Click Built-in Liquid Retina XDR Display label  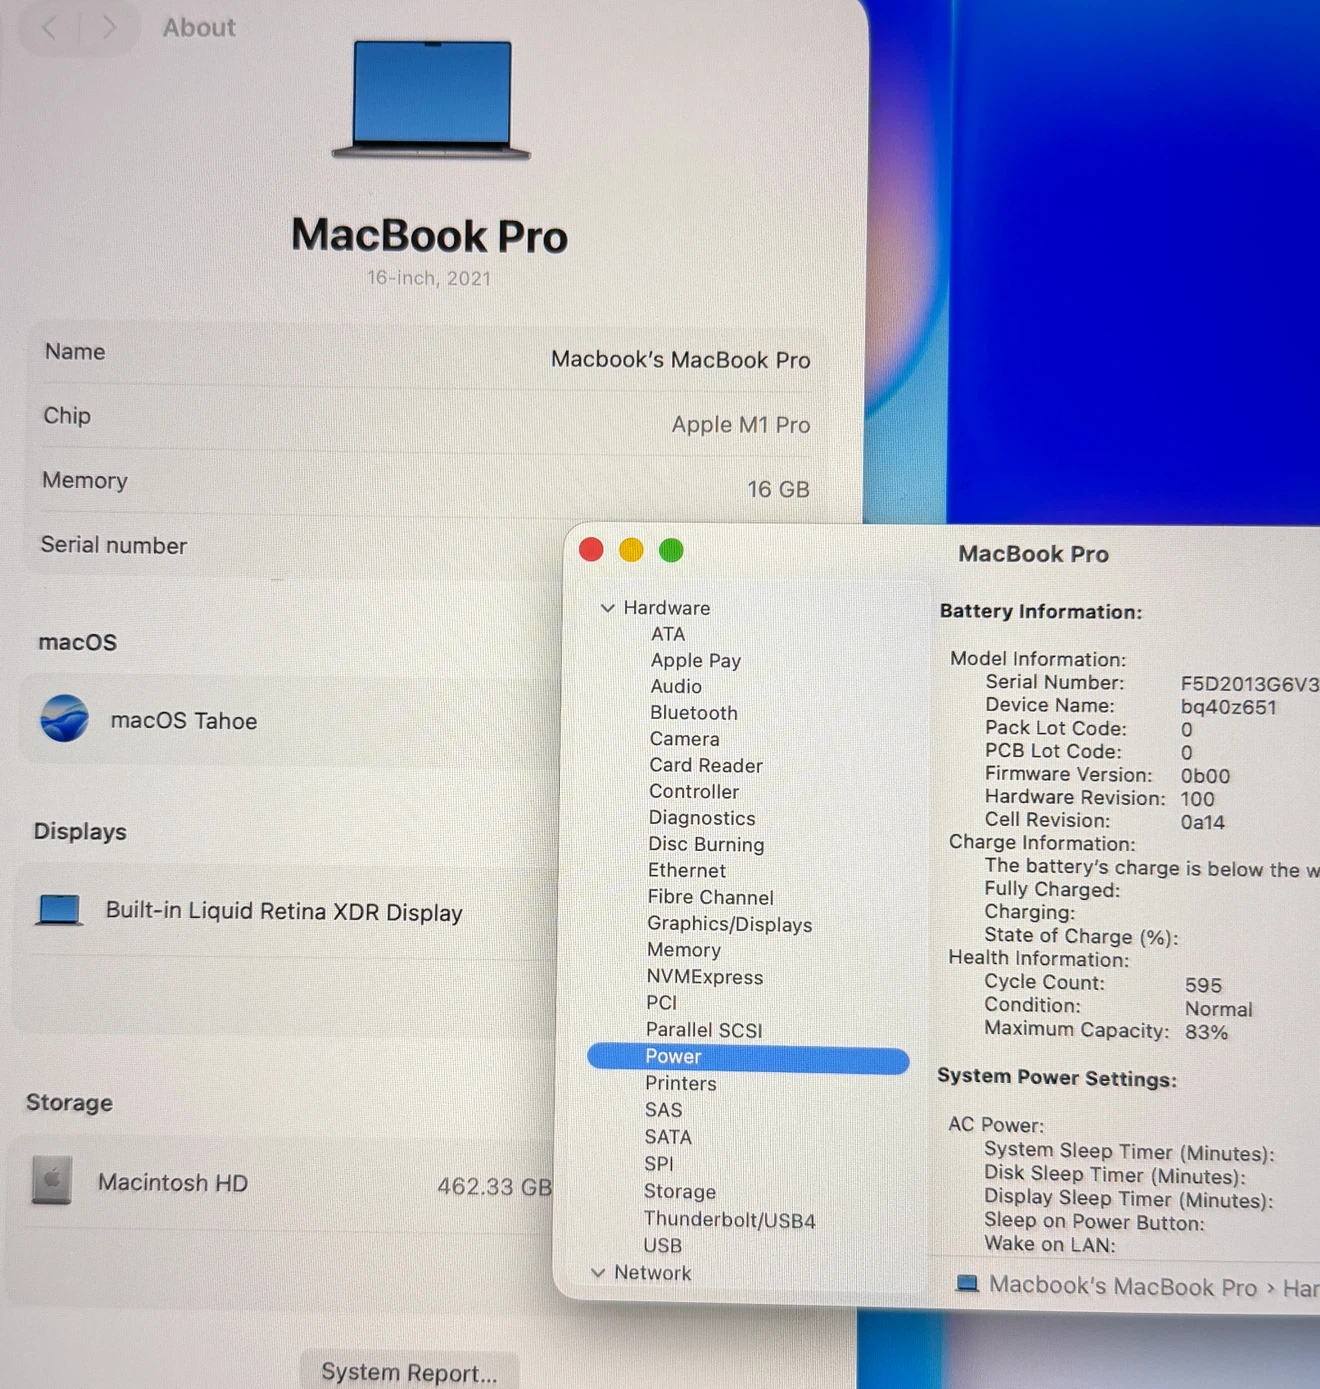[x=284, y=911]
